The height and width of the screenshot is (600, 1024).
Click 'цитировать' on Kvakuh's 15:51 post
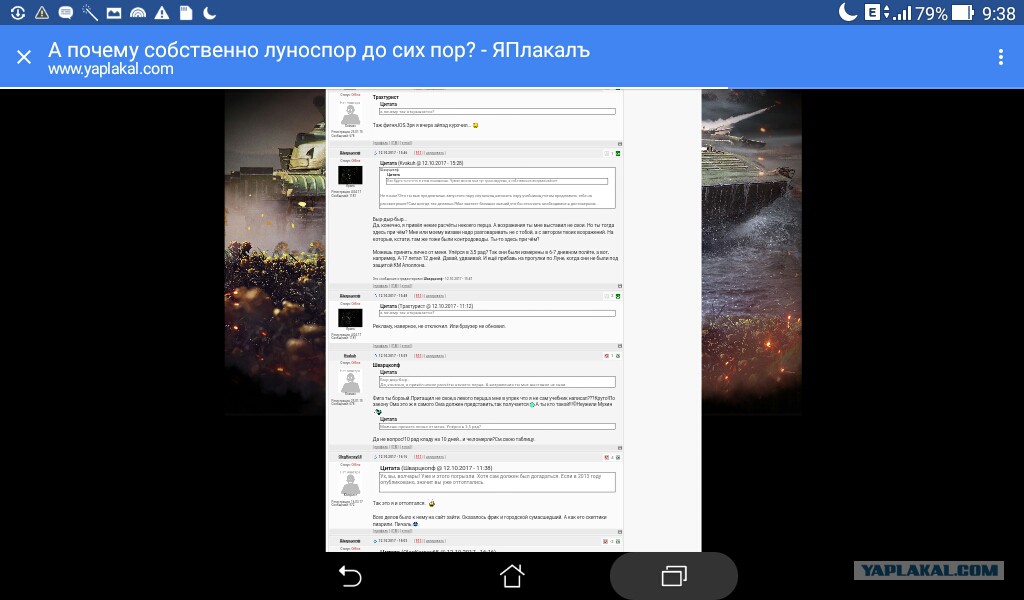[435, 356]
